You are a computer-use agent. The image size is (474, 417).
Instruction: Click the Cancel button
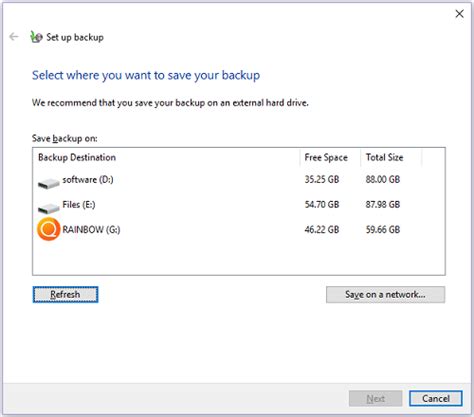click(436, 398)
